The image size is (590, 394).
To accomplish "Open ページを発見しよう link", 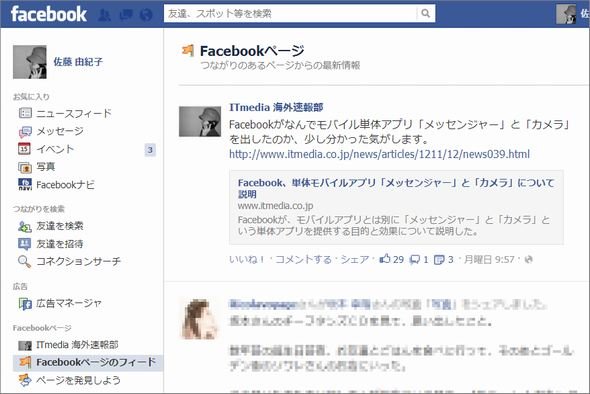I will click(x=78, y=380).
